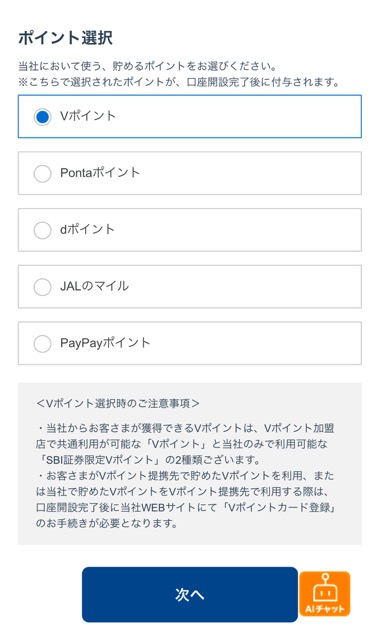Click the gray Vポイント caution notes box
Viewport: 376px width, 640px height.
point(190,464)
